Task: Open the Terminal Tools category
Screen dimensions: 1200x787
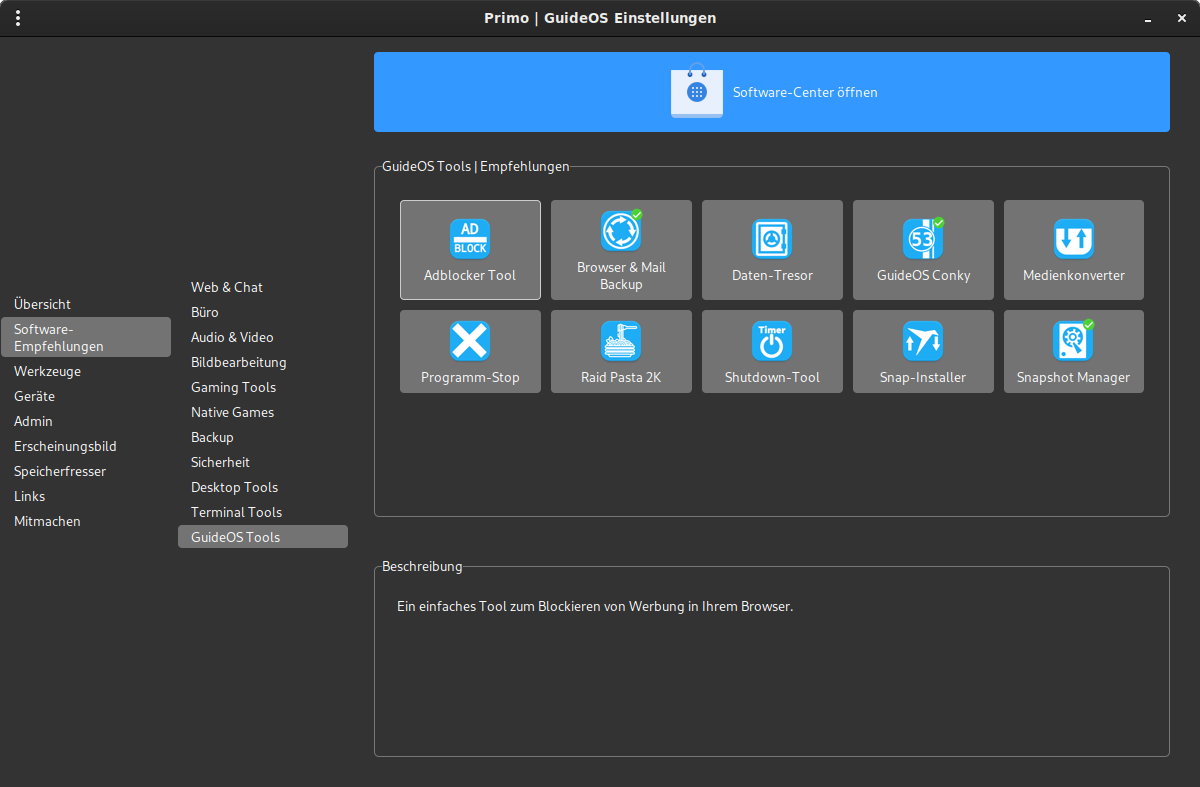Action: (237, 512)
